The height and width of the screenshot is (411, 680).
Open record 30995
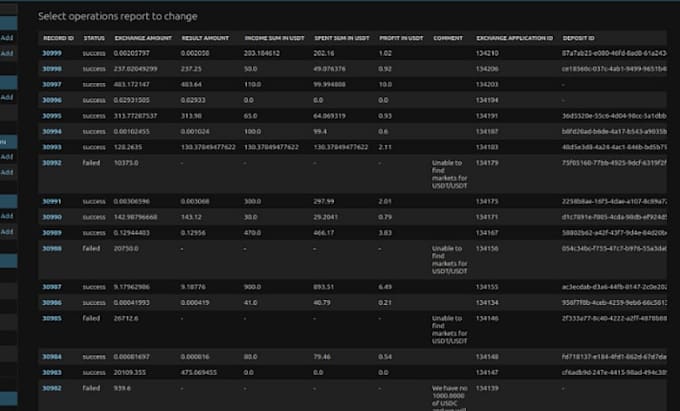tap(52, 116)
